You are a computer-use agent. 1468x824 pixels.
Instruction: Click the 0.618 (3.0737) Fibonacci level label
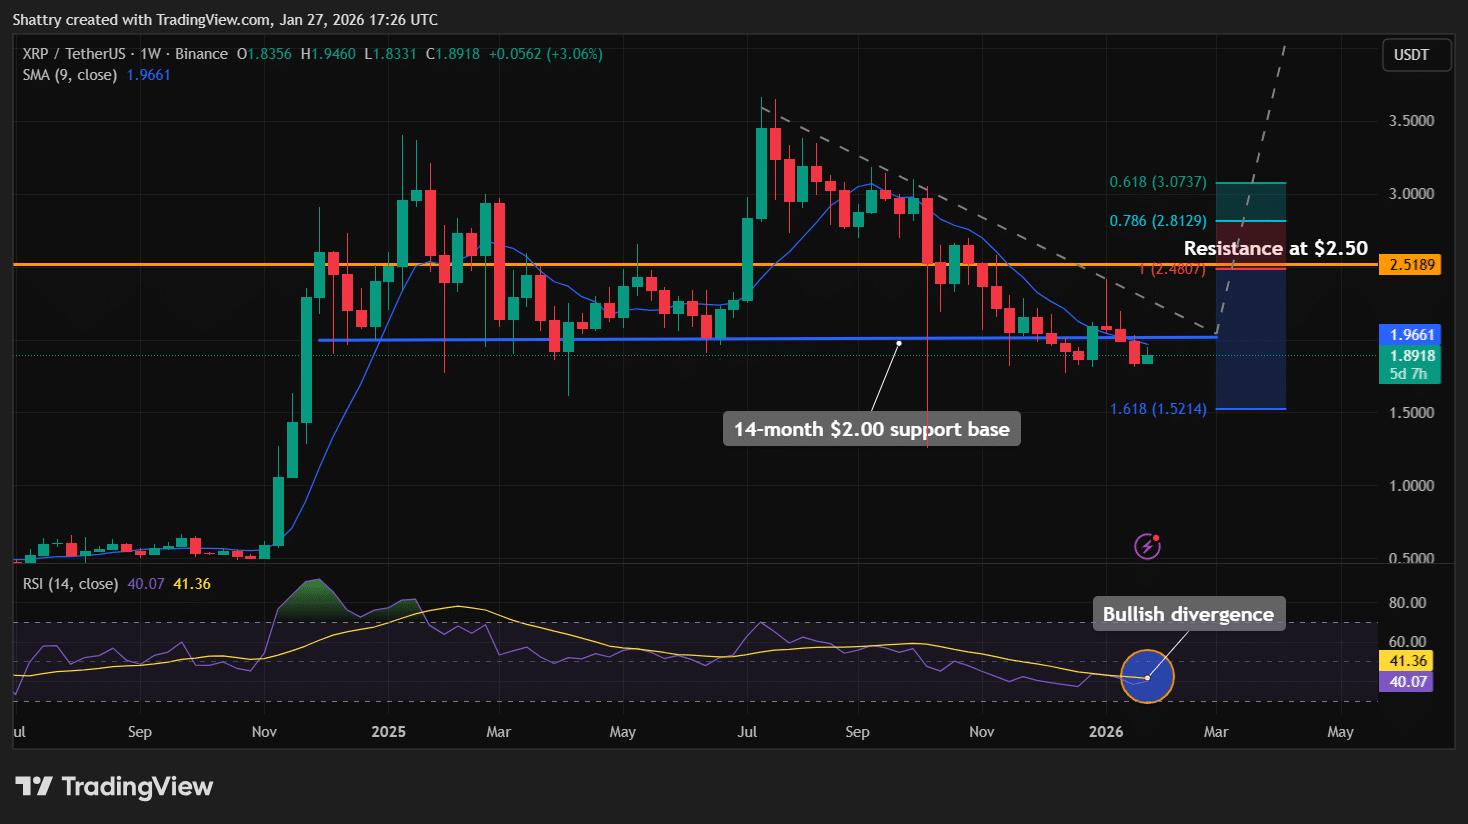(1157, 182)
